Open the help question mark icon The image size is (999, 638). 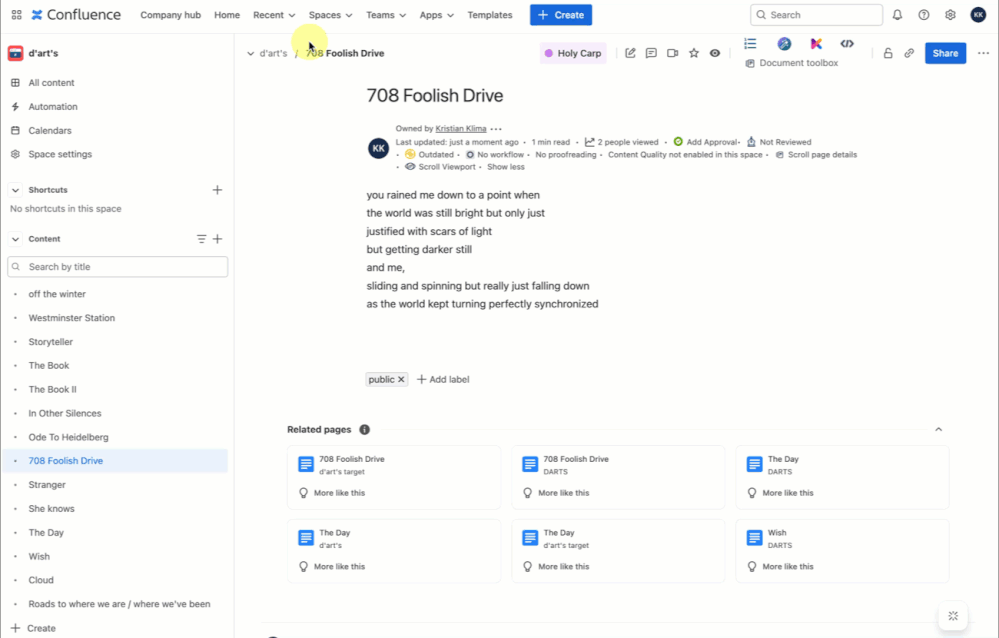[924, 15]
